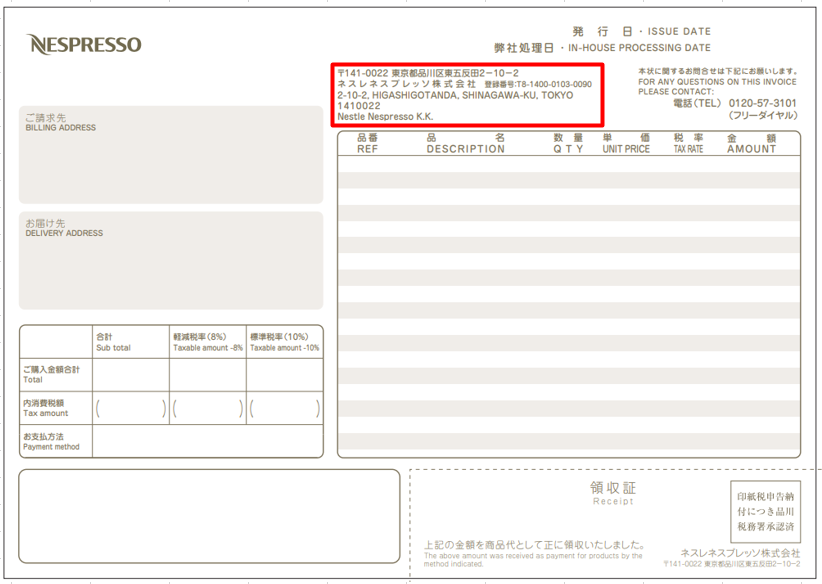Click the 'Tax amount' row label
Image resolution: width=822 pixels, height=584 pixels.
[x=46, y=413]
